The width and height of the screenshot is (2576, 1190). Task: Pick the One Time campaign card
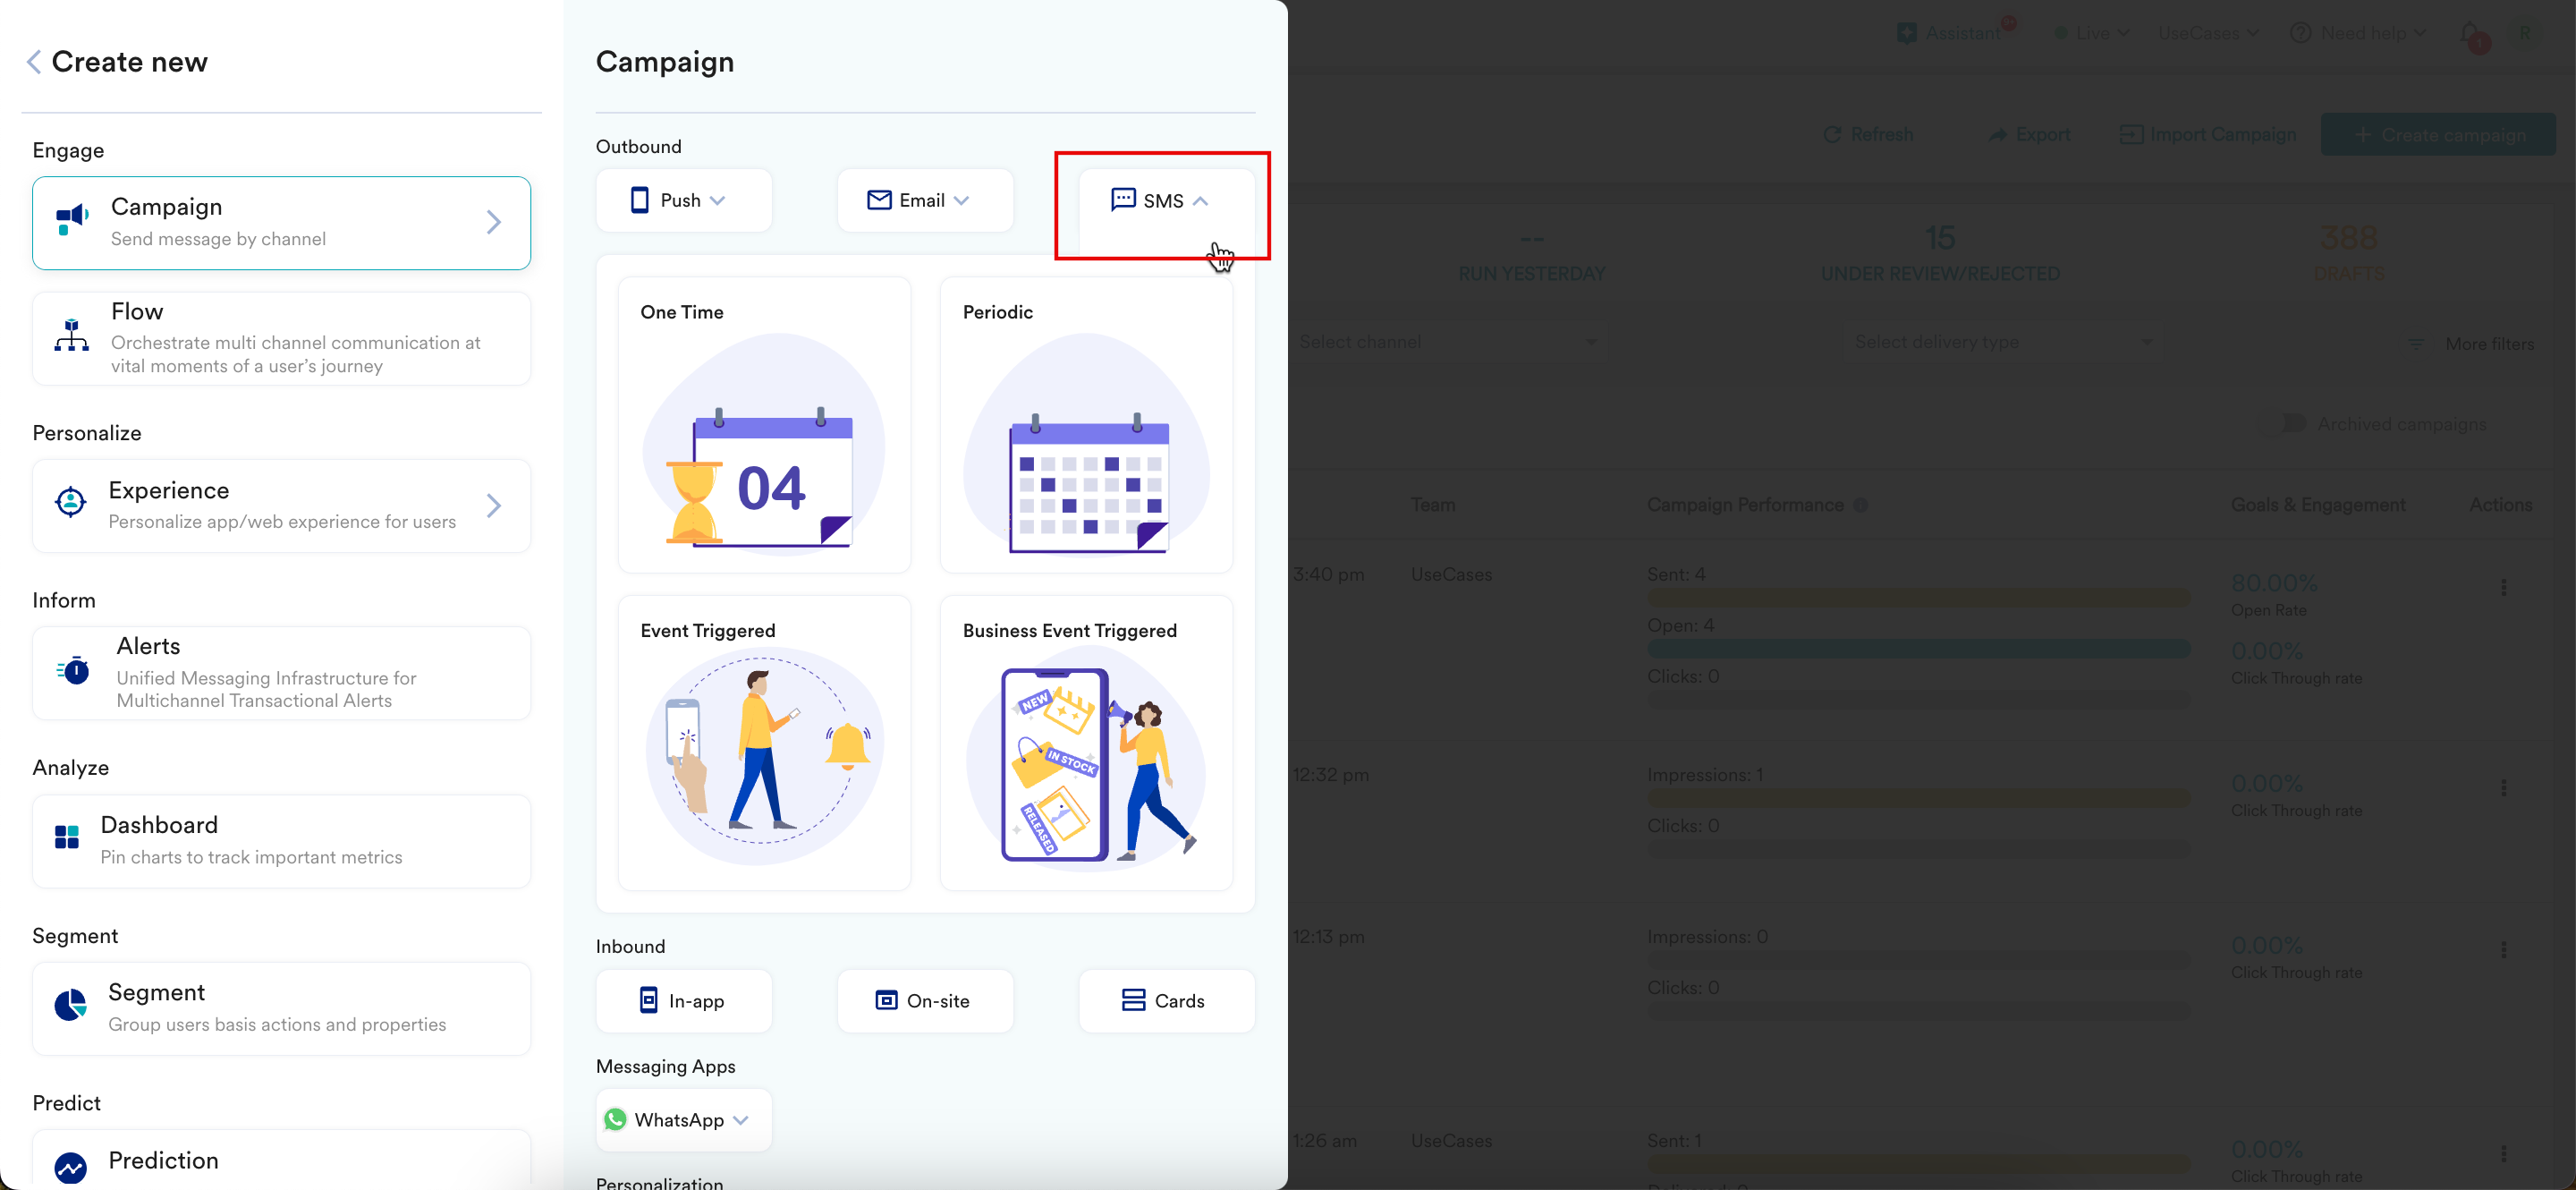point(764,425)
